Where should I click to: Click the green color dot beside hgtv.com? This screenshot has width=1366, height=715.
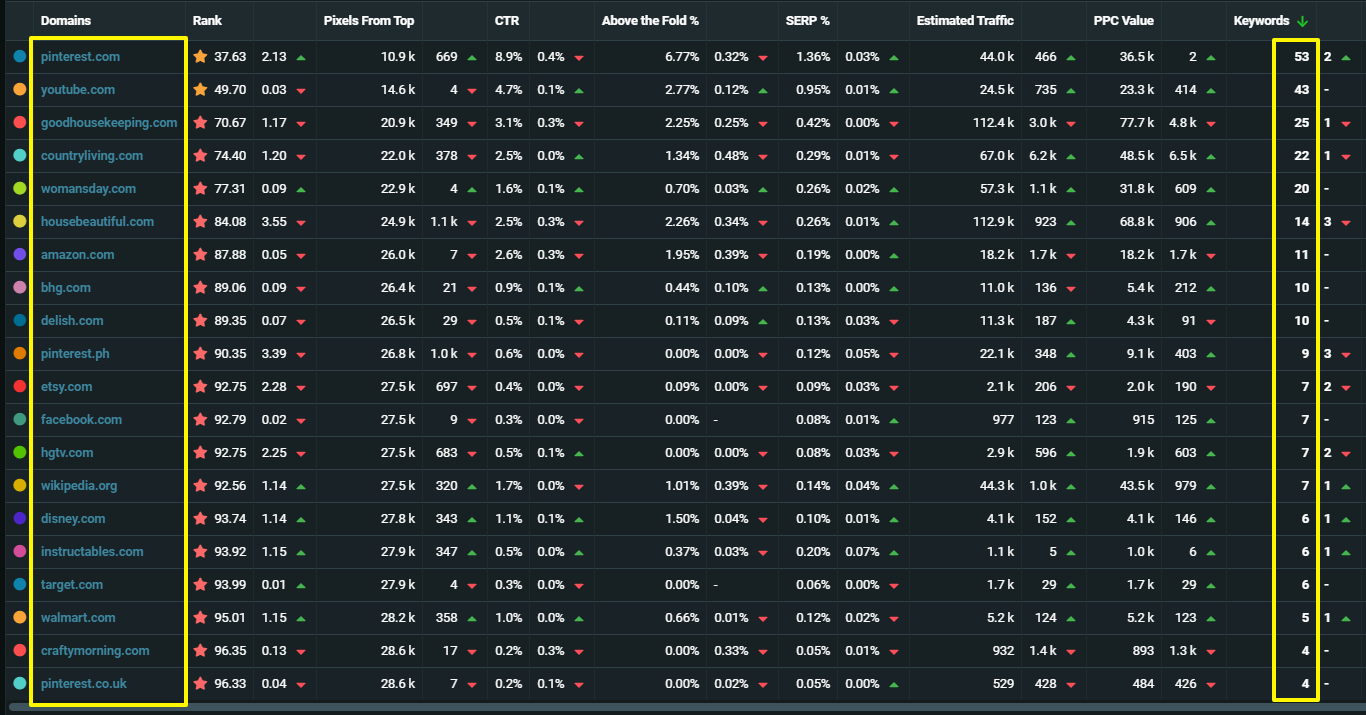coord(20,453)
